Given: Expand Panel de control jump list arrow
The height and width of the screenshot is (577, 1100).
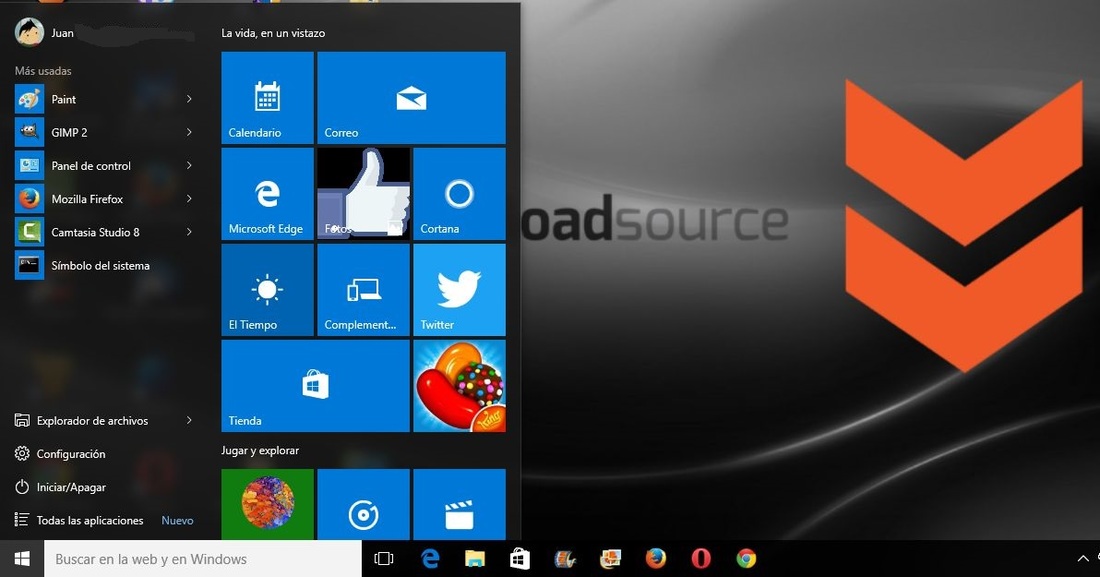Looking at the screenshot, I should [189, 166].
